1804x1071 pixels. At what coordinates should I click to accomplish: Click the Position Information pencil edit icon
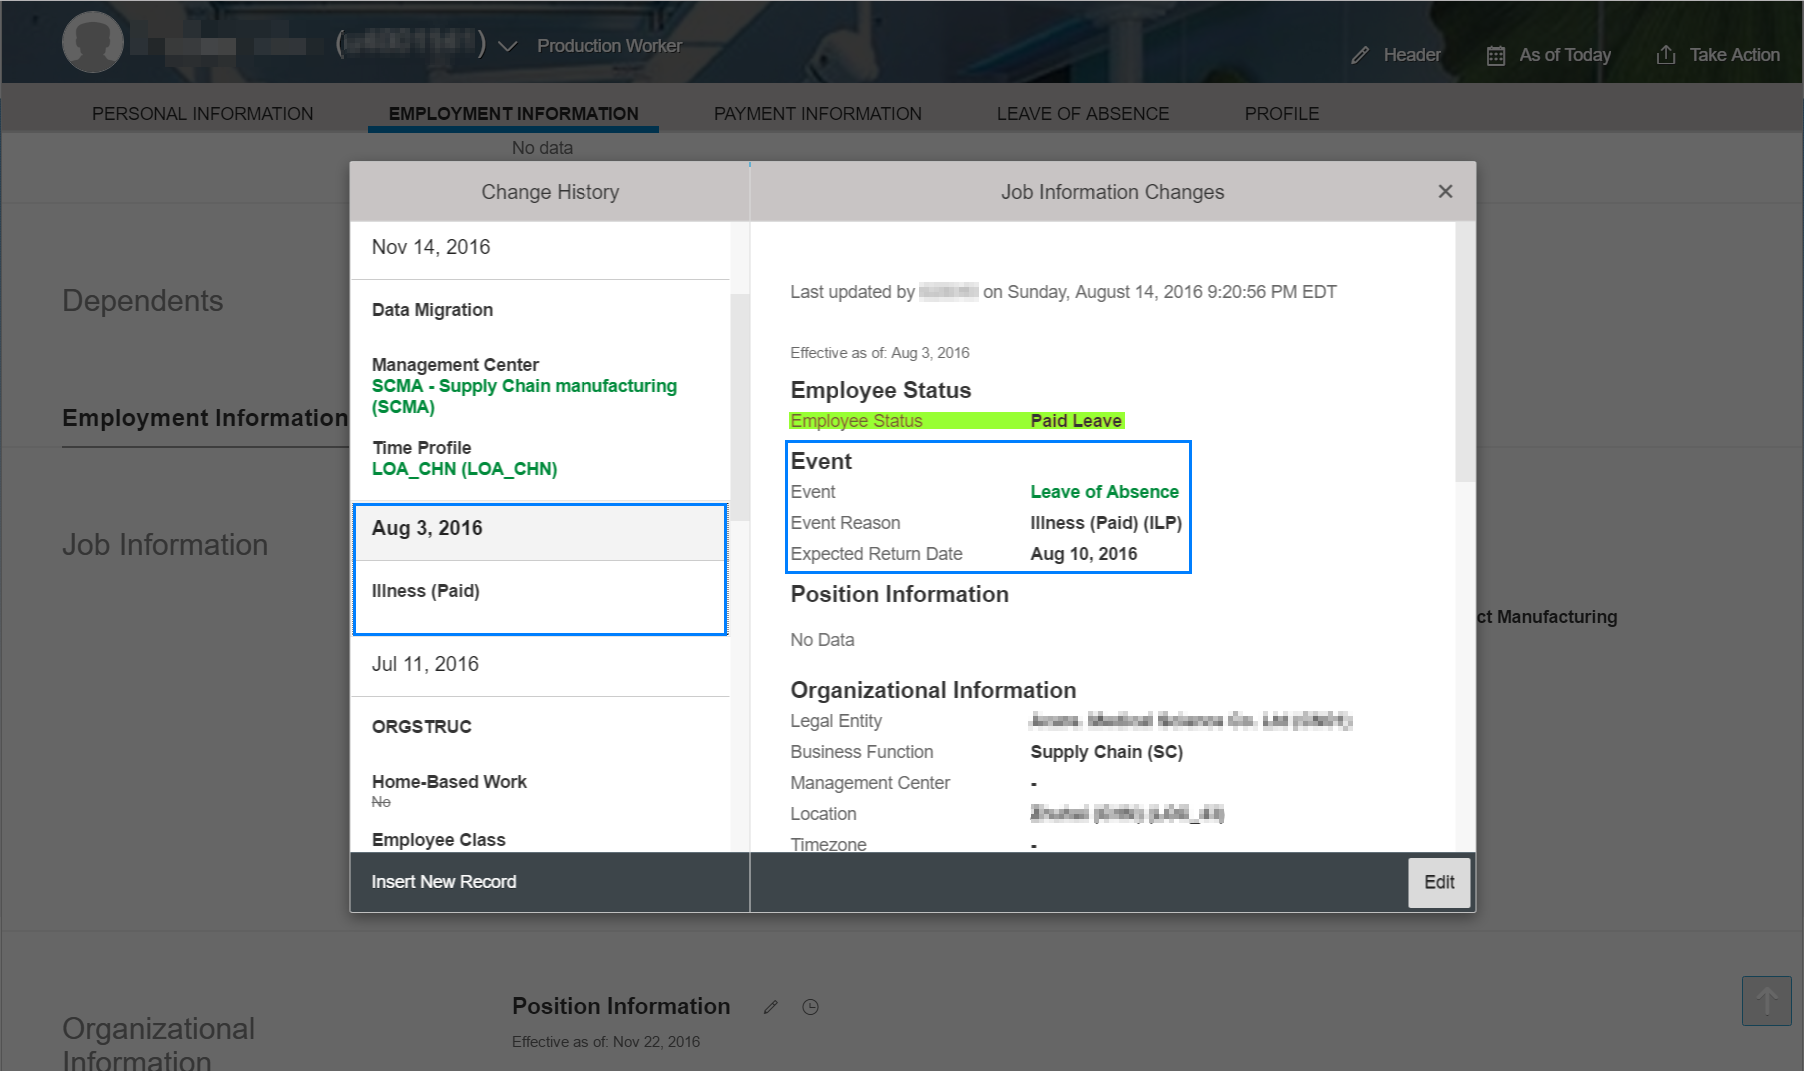coord(770,1007)
